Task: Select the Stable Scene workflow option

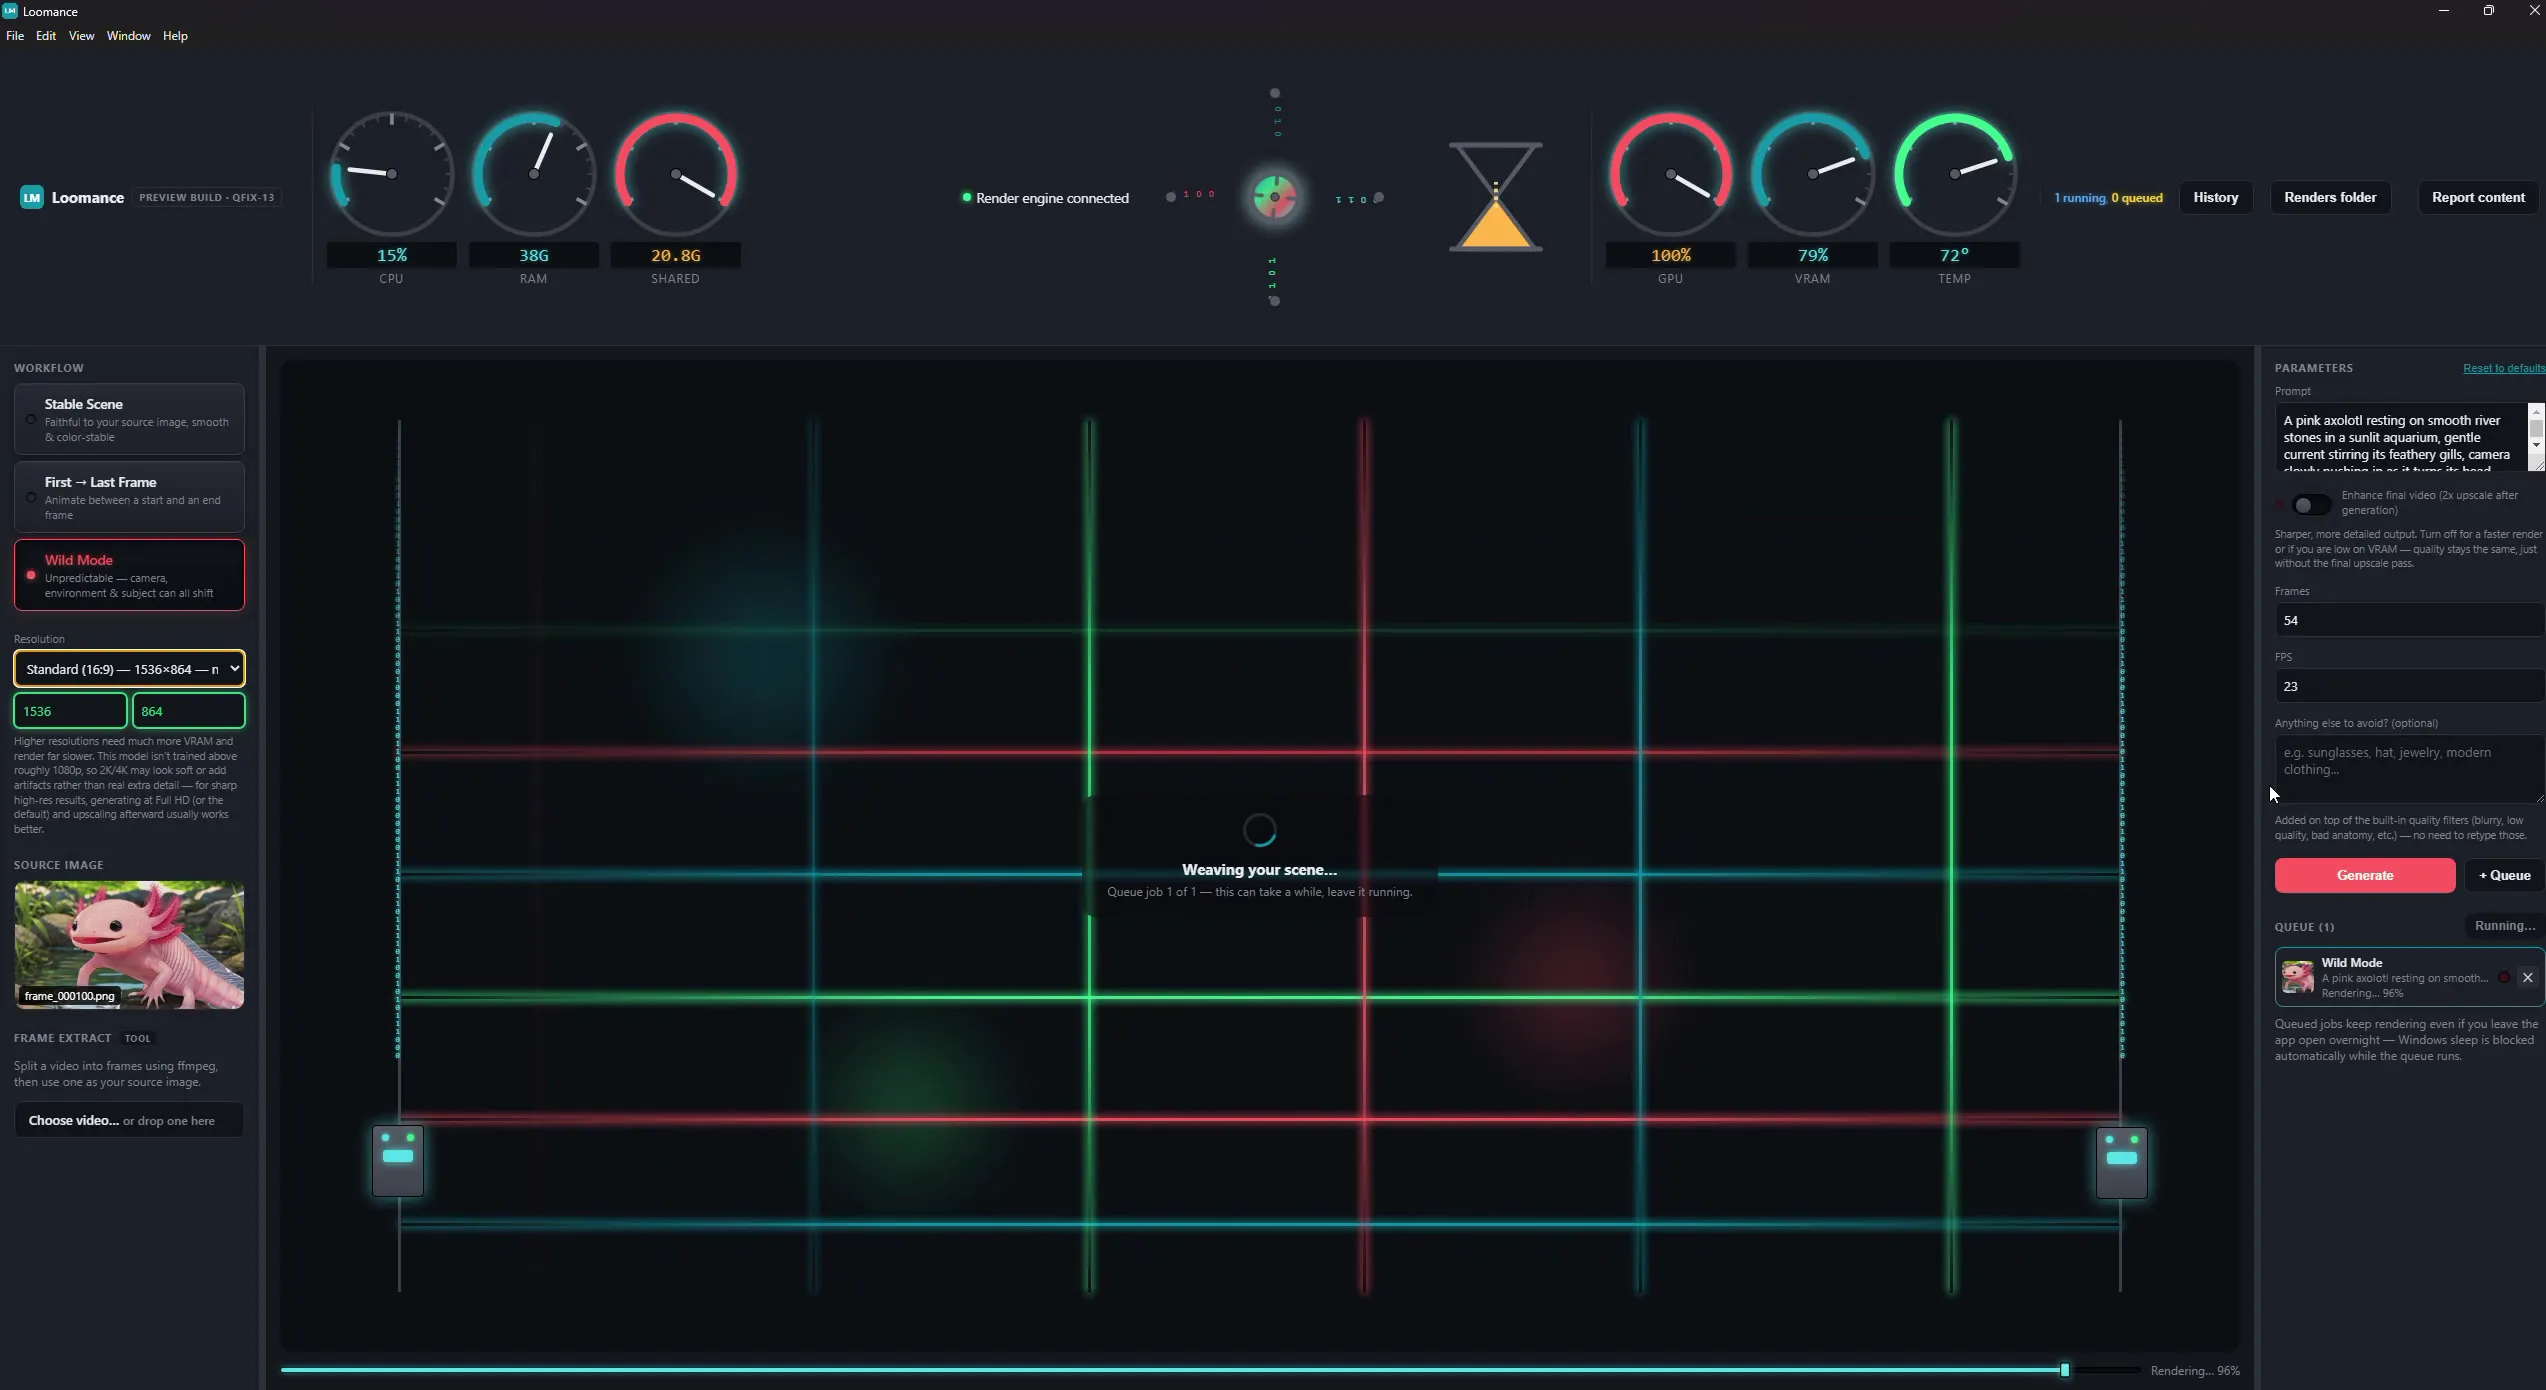Action: coord(129,419)
